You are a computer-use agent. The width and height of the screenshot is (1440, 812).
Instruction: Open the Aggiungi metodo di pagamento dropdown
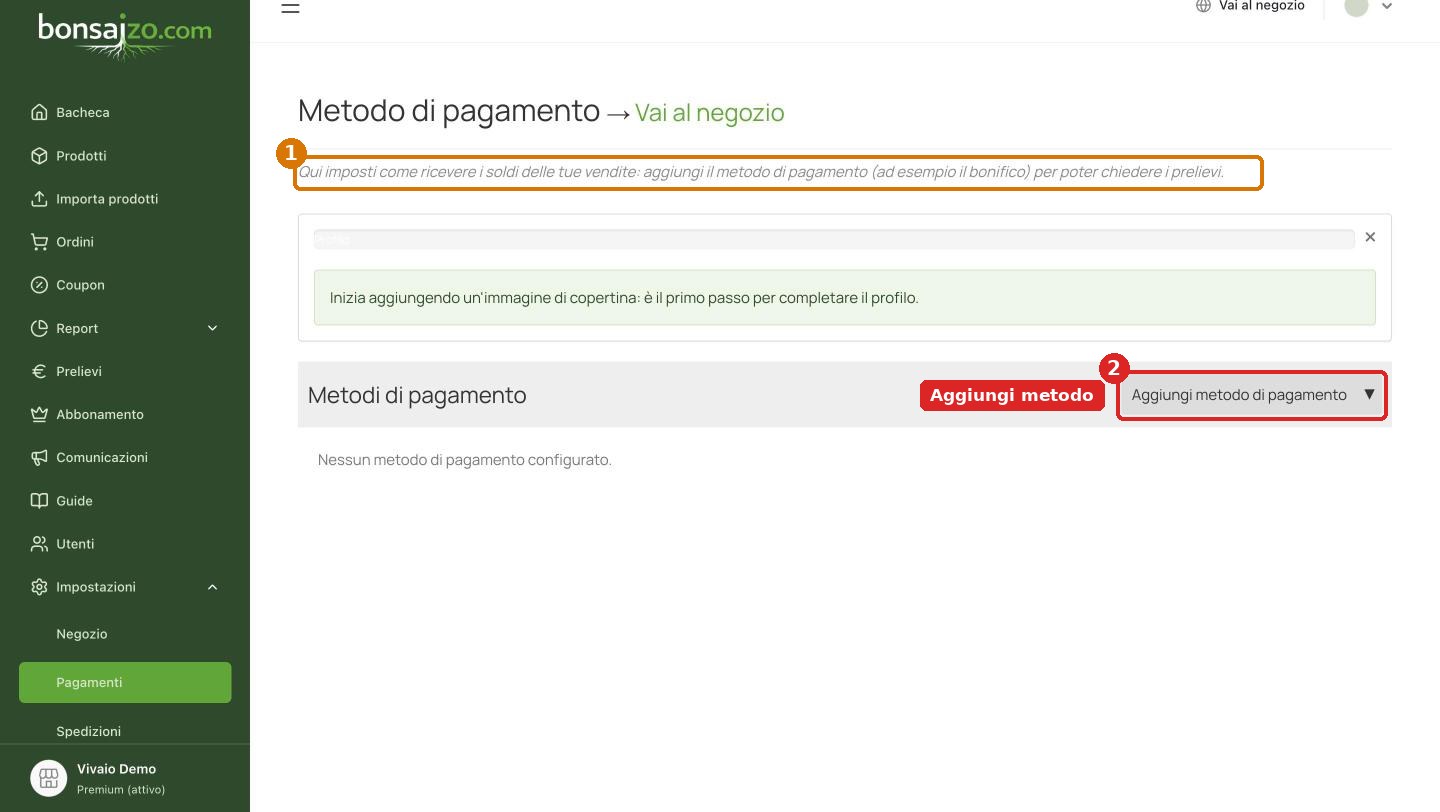pos(1252,394)
